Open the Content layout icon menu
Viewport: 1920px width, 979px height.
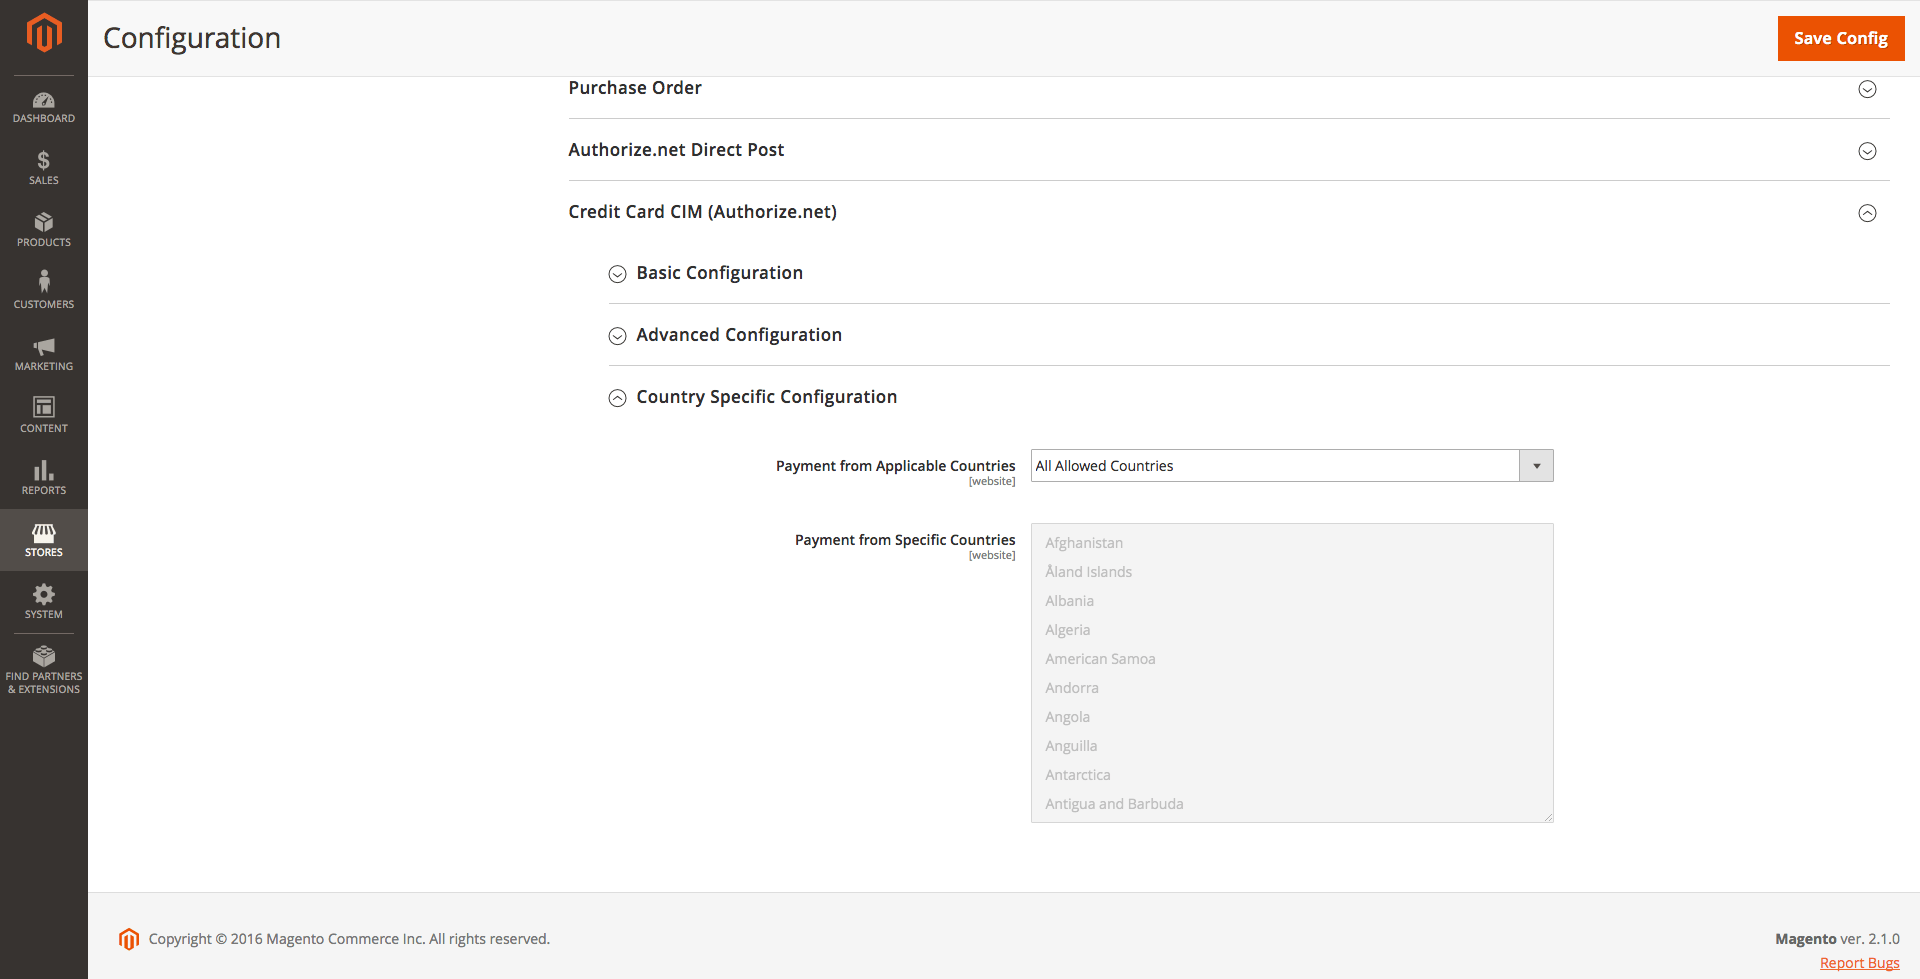[44, 415]
